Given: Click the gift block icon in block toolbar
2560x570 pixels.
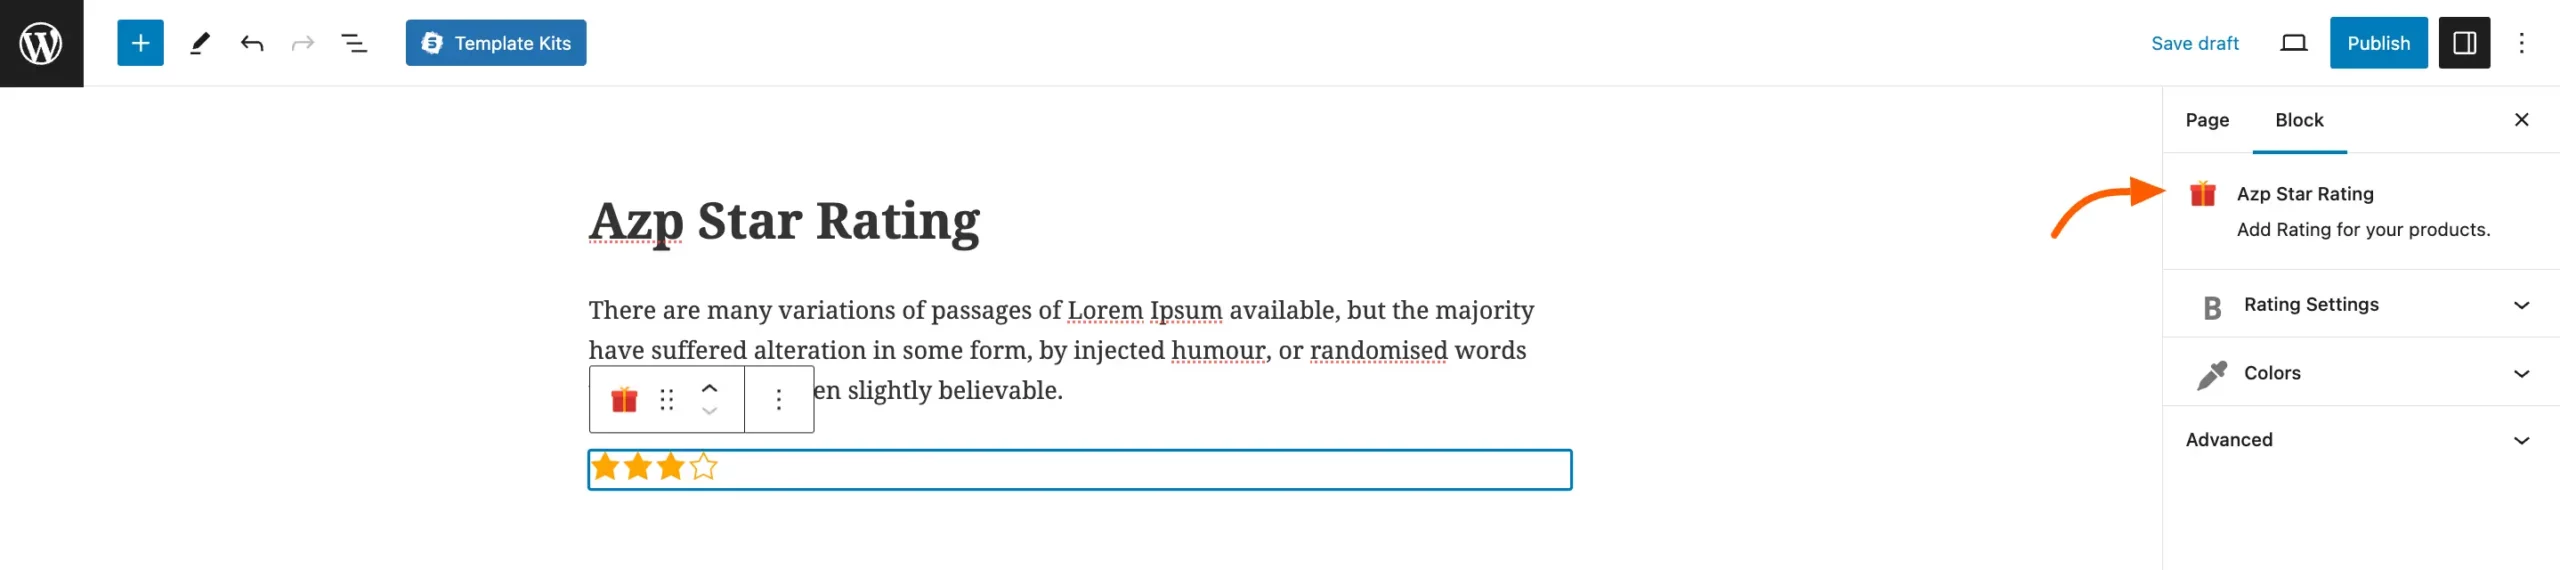Looking at the screenshot, I should point(624,400).
